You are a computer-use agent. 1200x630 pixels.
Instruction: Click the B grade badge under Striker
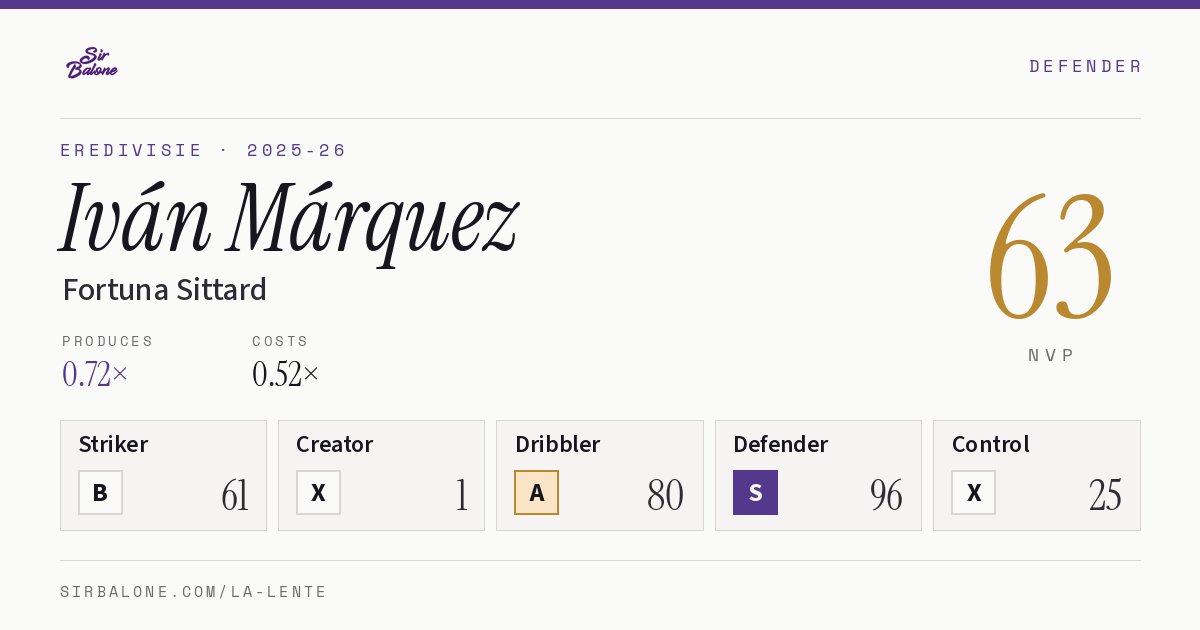click(100, 493)
